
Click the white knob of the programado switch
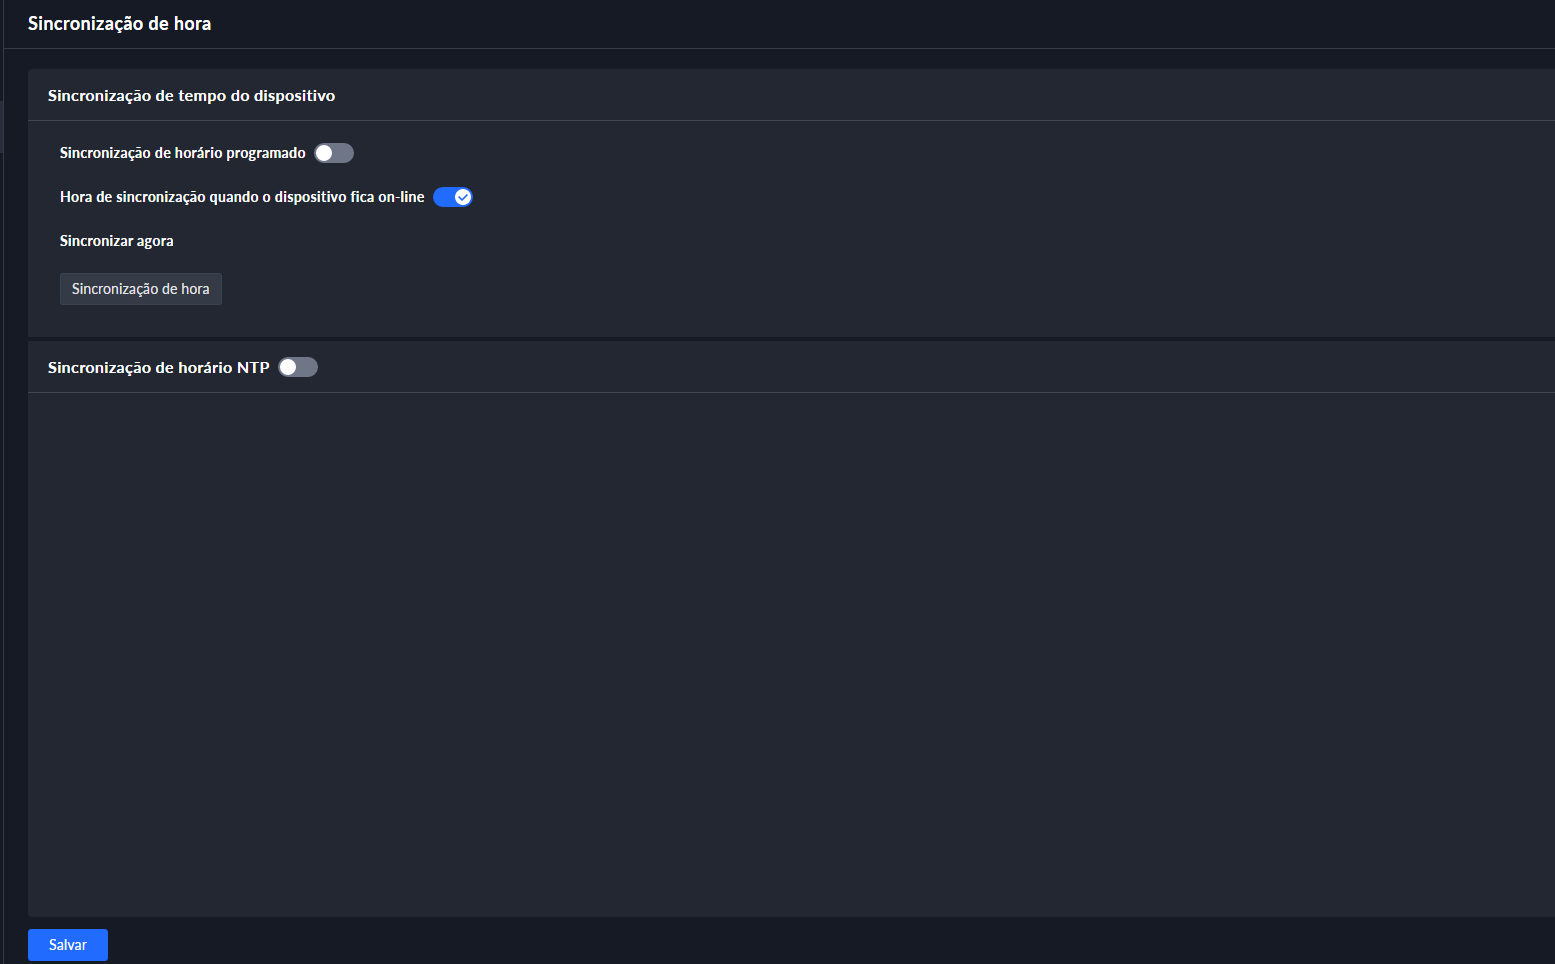click(x=324, y=153)
